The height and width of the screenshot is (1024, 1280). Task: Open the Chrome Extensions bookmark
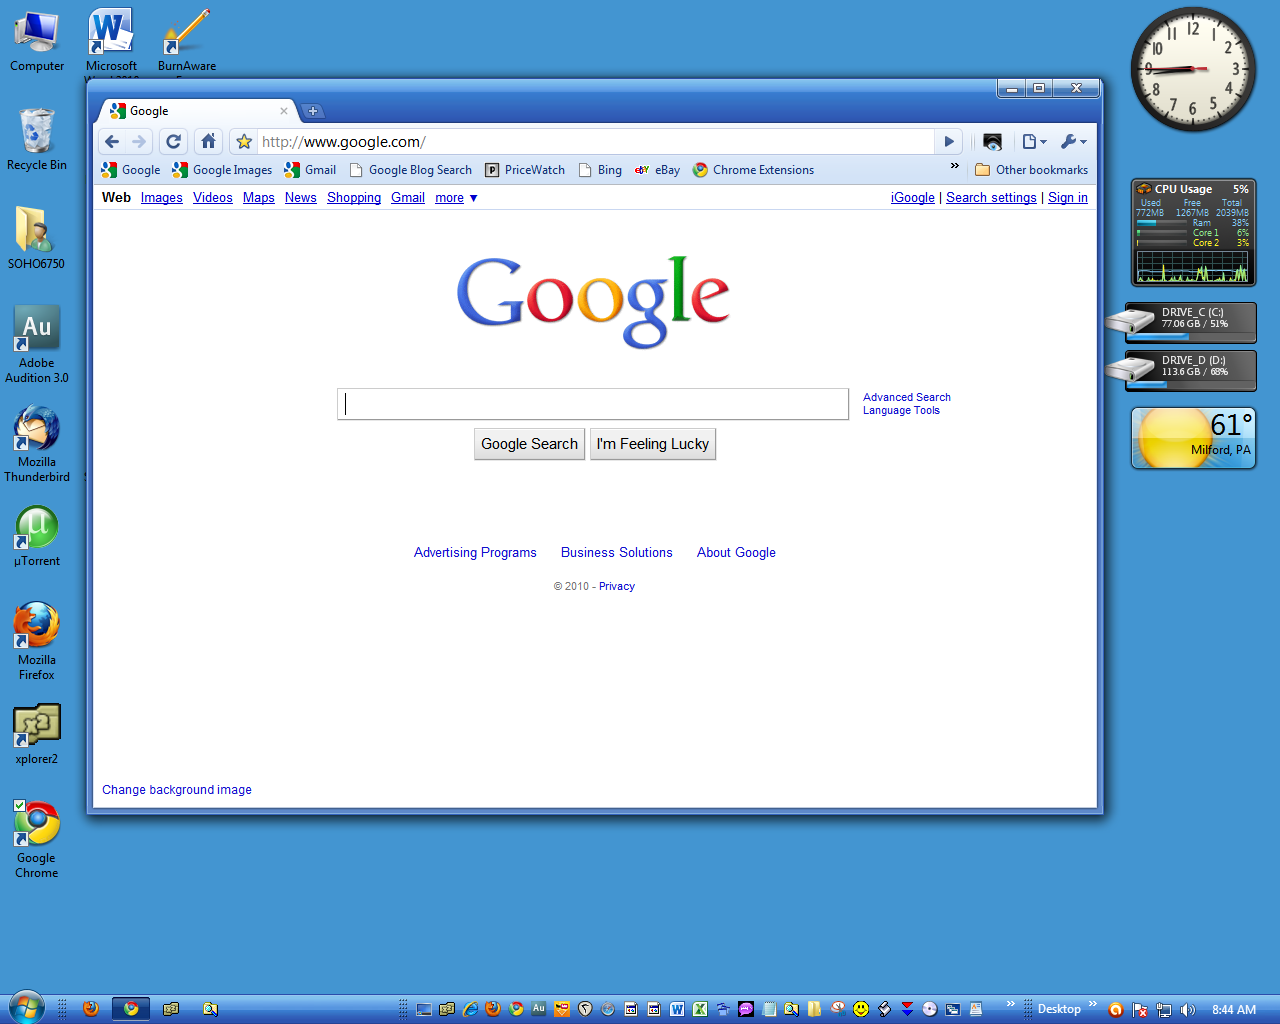[753, 170]
